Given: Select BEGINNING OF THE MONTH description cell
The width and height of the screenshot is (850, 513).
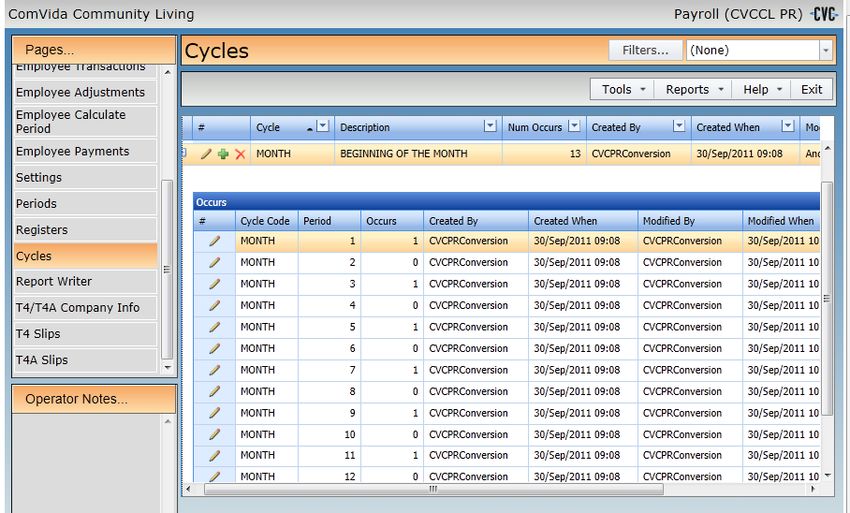Looking at the screenshot, I should [418, 154].
